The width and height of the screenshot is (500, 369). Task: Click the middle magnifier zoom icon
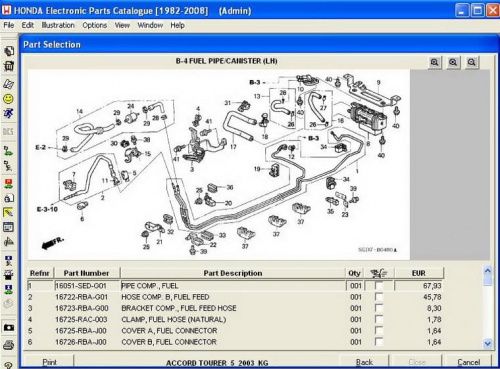point(453,62)
